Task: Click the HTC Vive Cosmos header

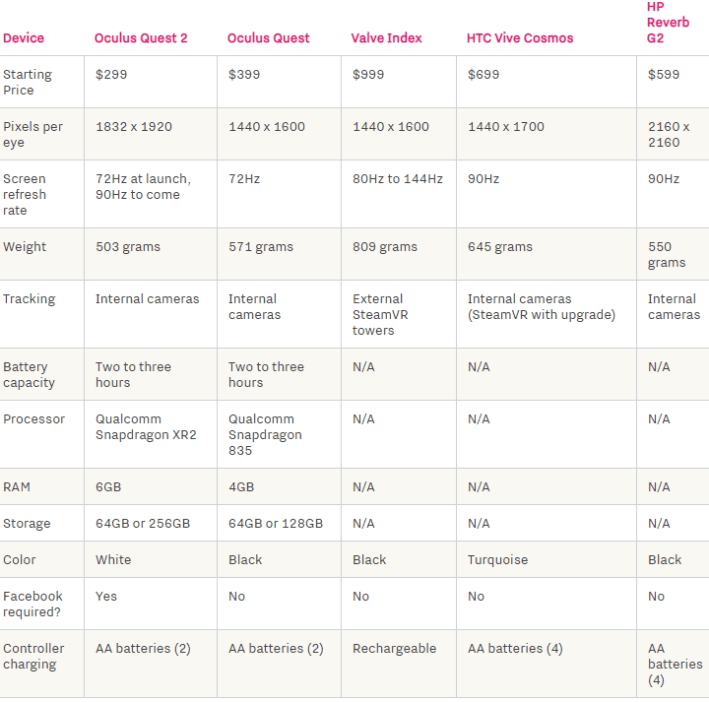Action: click(x=520, y=38)
